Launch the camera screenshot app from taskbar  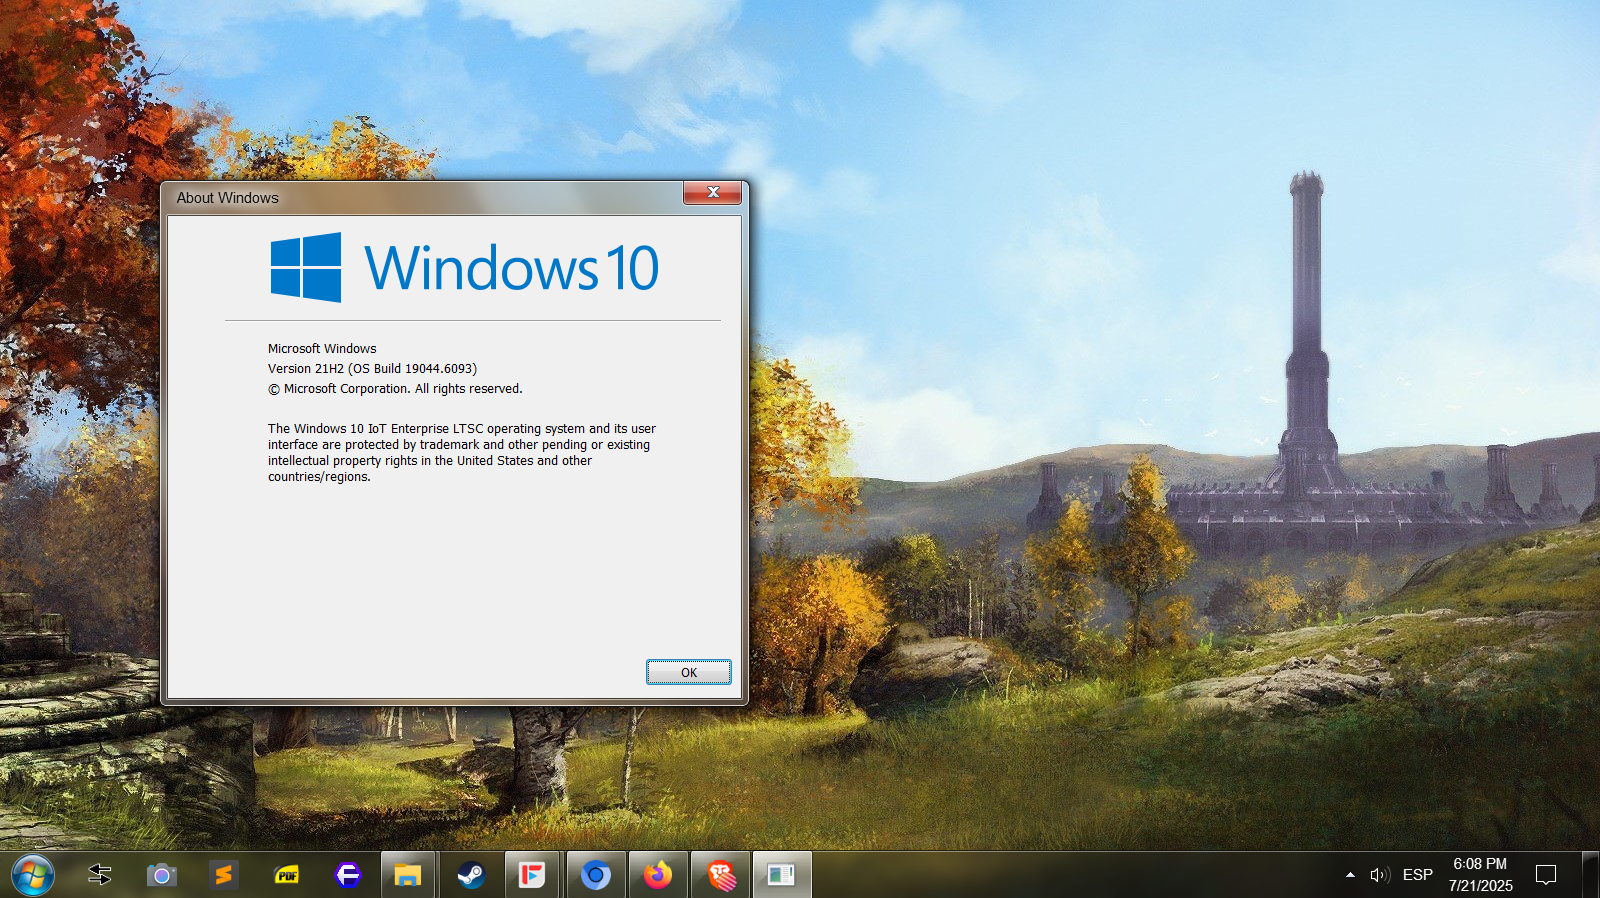tap(161, 875)
